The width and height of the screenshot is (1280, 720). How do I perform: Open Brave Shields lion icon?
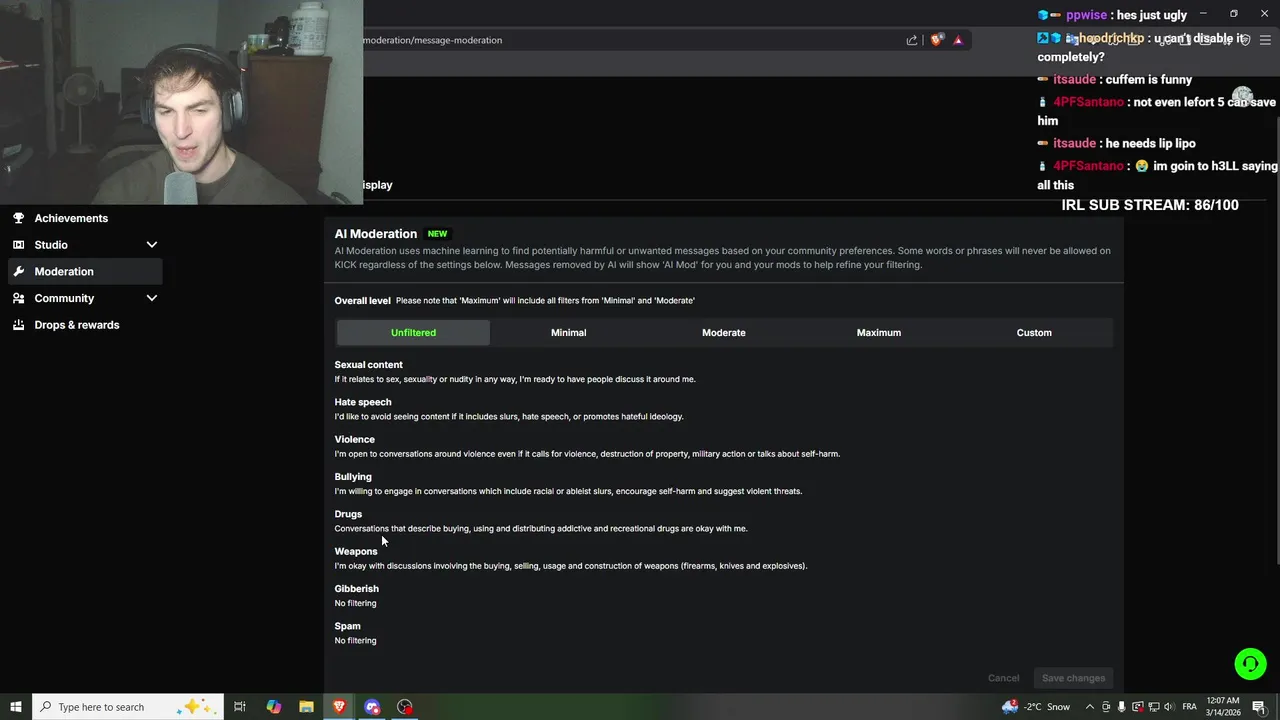click(937, 40)
